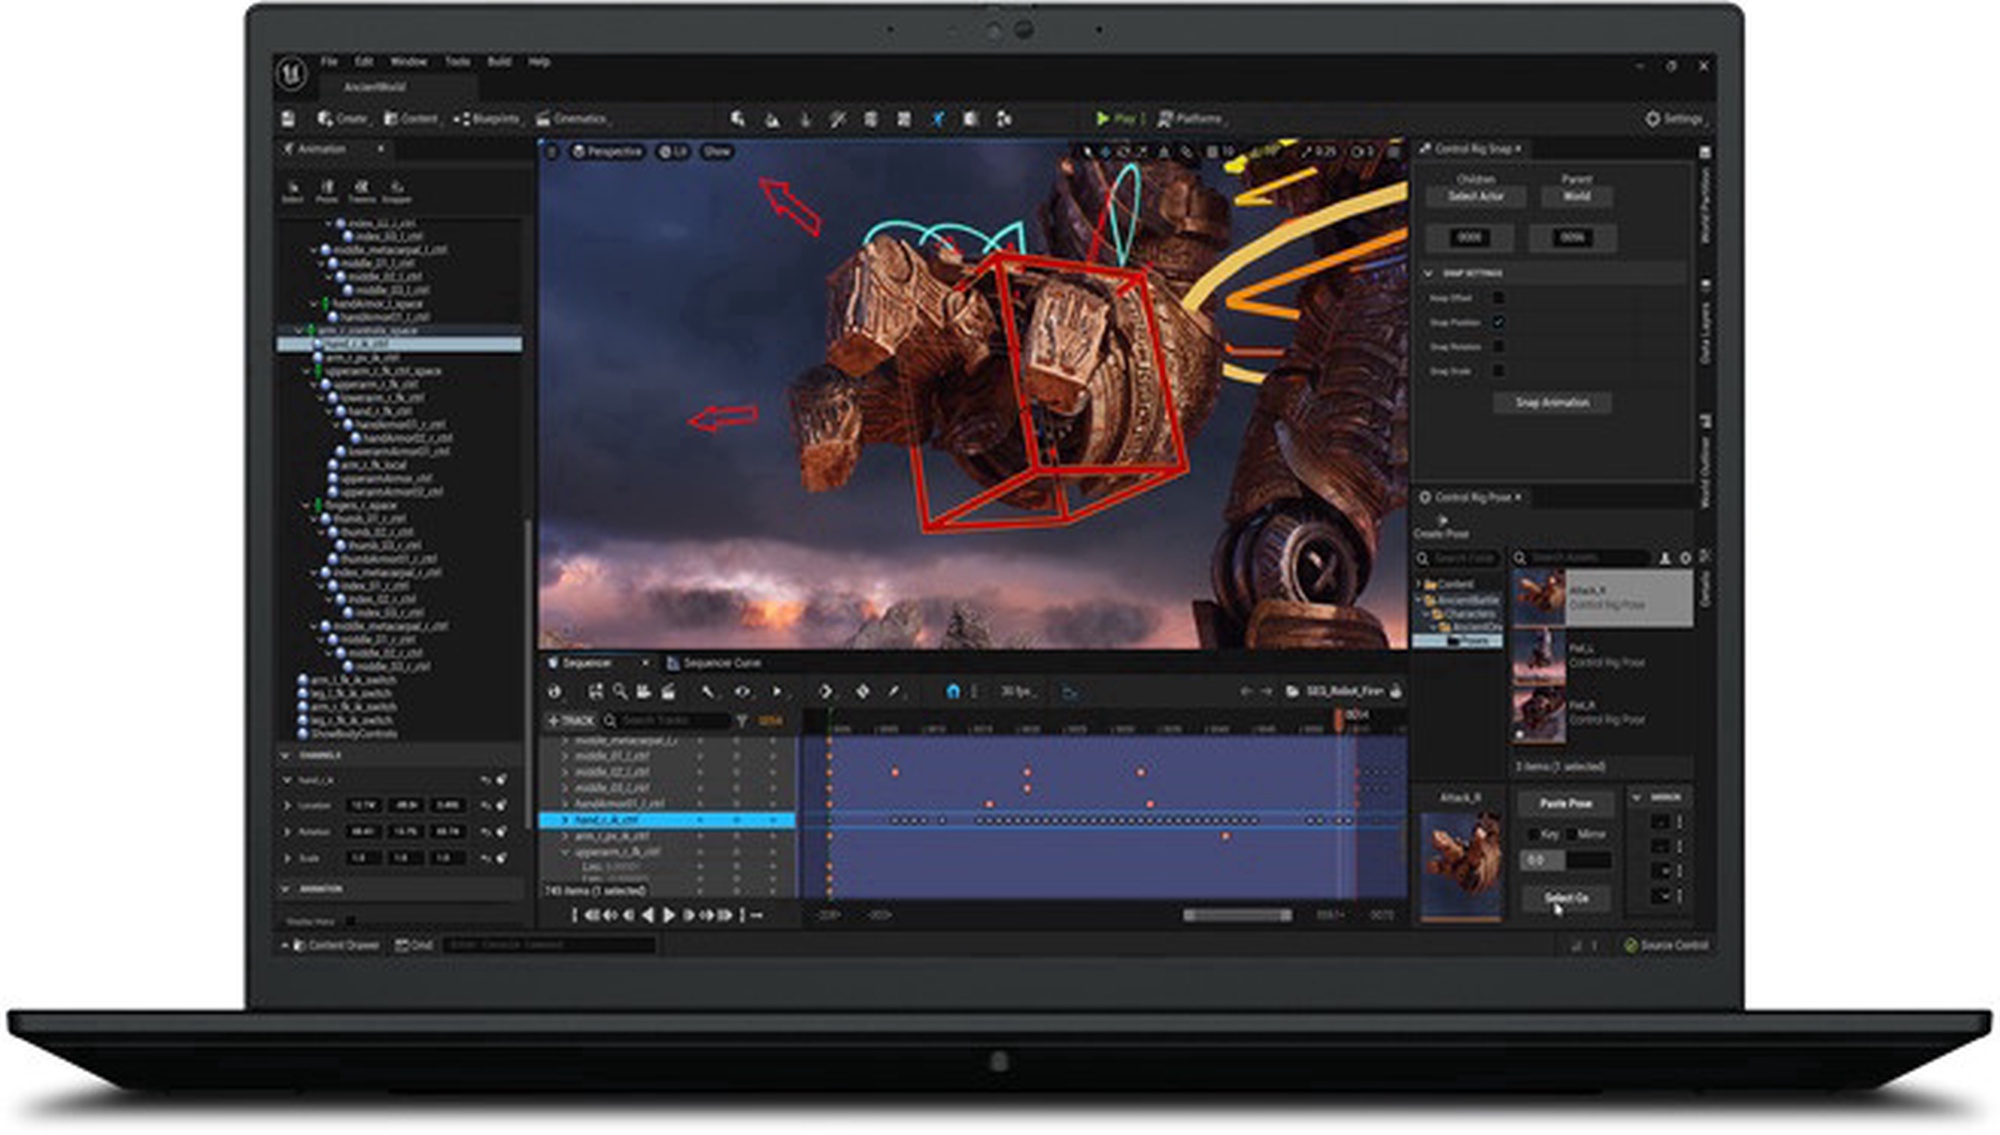The width and height of the screenshot is (2000, 1135).
Task: Open the Window menu
Action: 408,62
